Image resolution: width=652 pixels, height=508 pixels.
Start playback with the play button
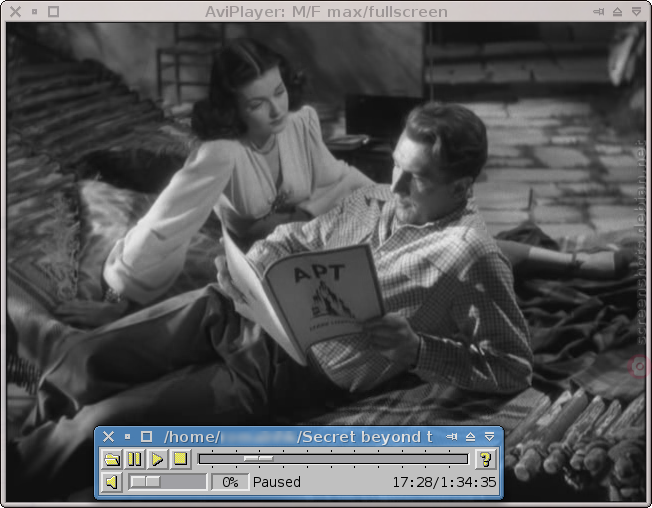[157, 459]
